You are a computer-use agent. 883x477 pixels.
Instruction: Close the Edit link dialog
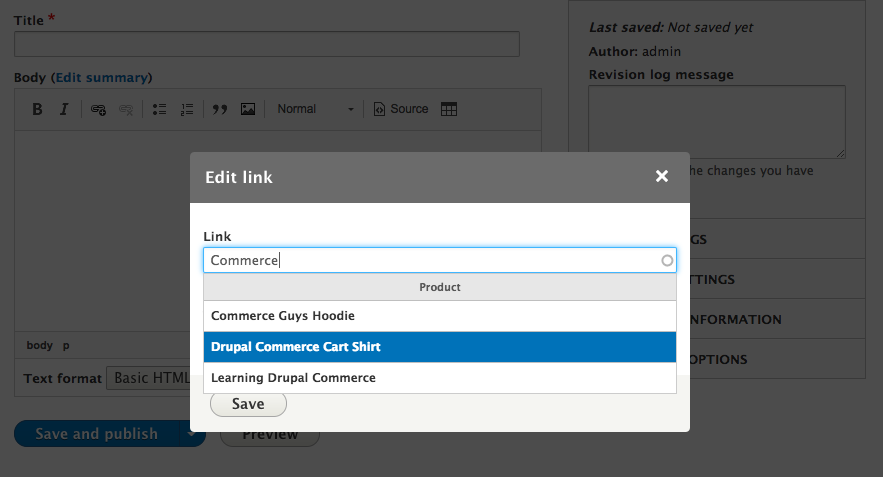tap(661, 176)
